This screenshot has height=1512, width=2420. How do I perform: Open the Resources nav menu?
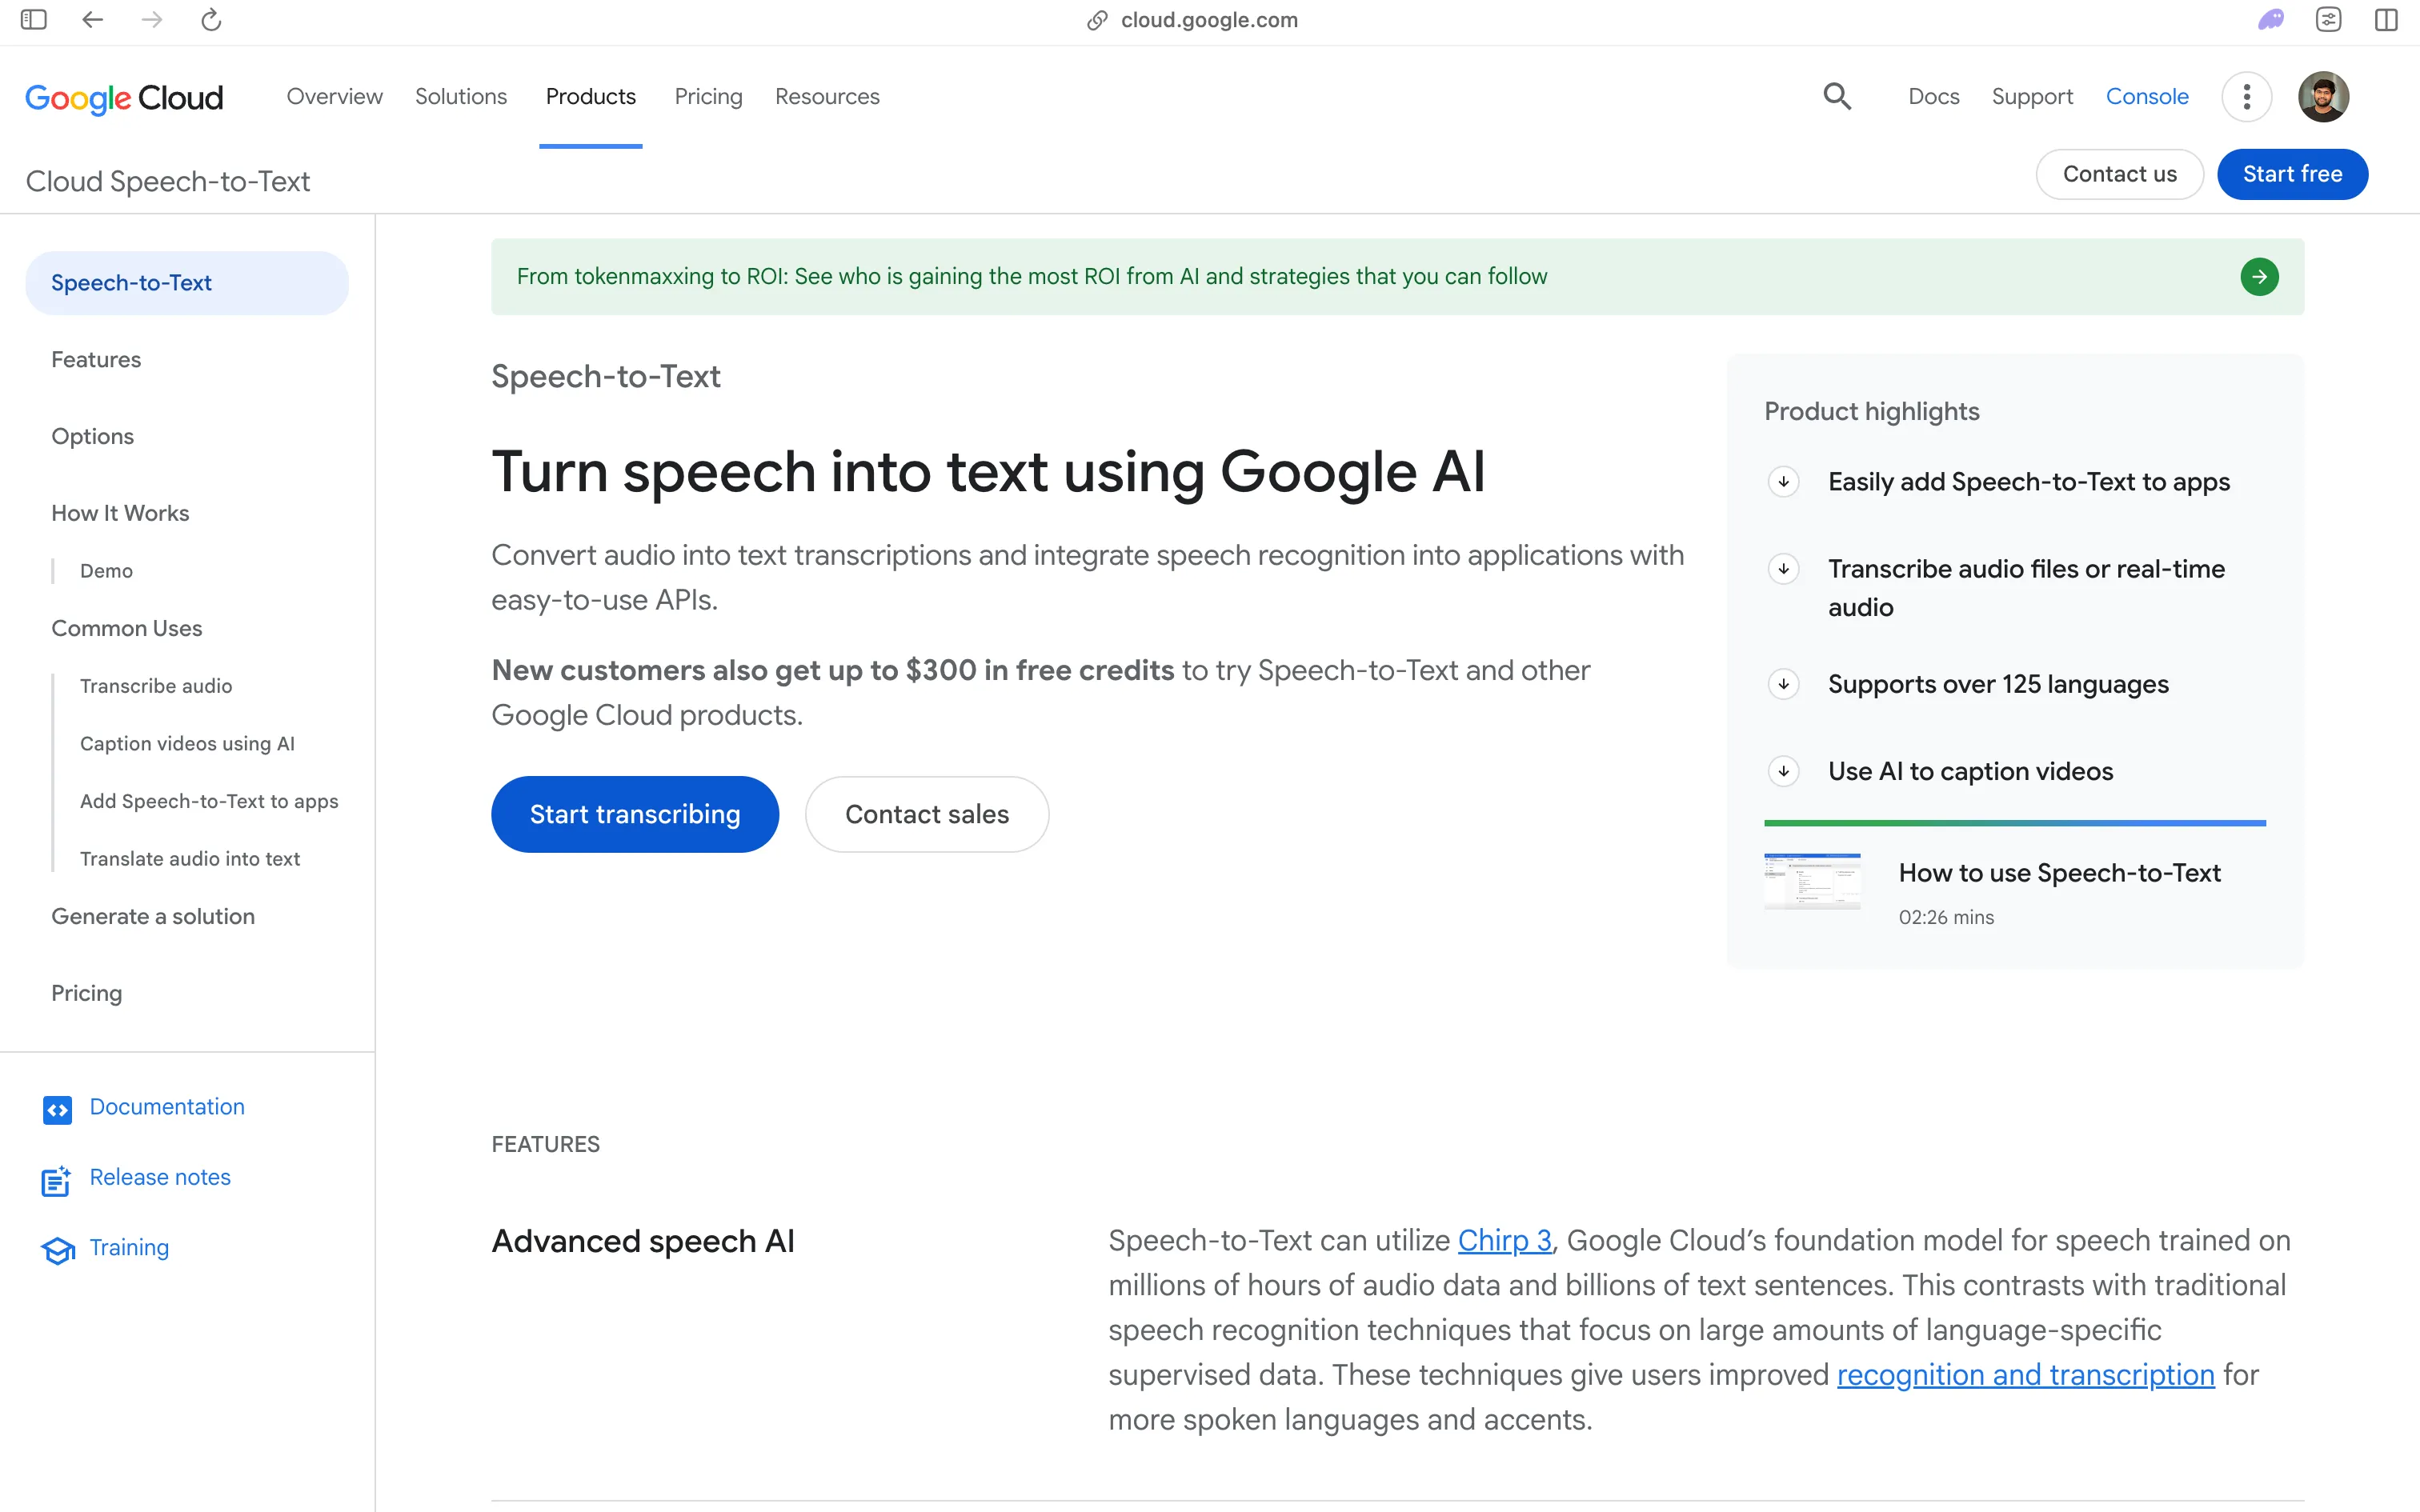[x=827, y=97]
